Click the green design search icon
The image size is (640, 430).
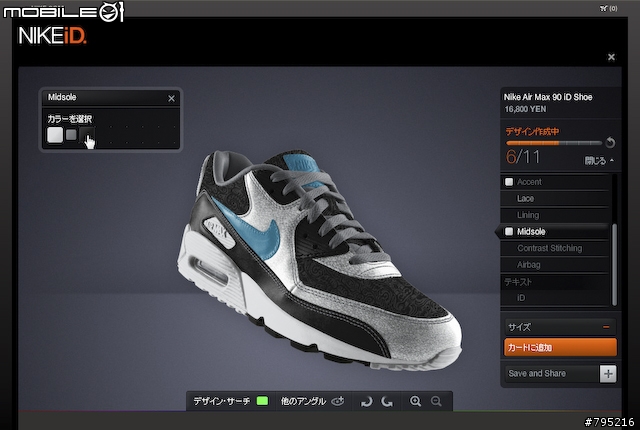pos(262,401)
